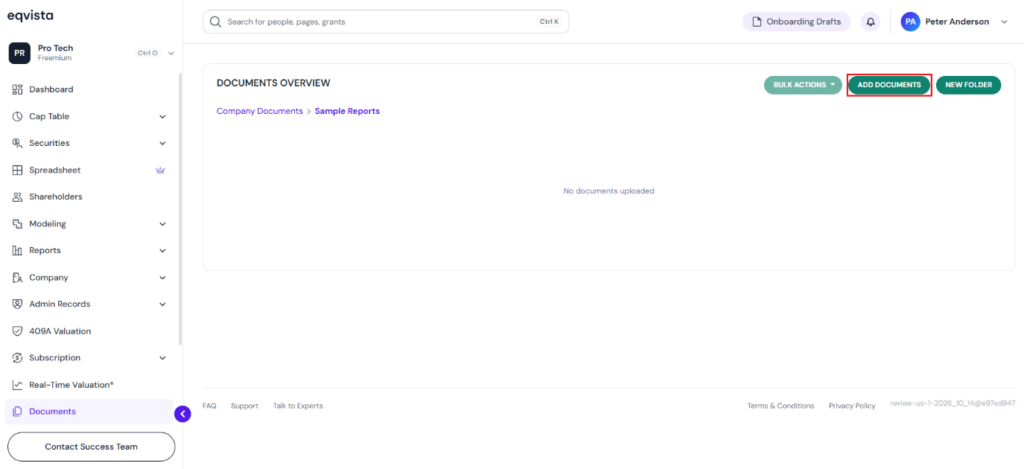Screen dimensions: 1024x469
Task: Open the Bulk Actions dropdown
Action: coord(803,85)
